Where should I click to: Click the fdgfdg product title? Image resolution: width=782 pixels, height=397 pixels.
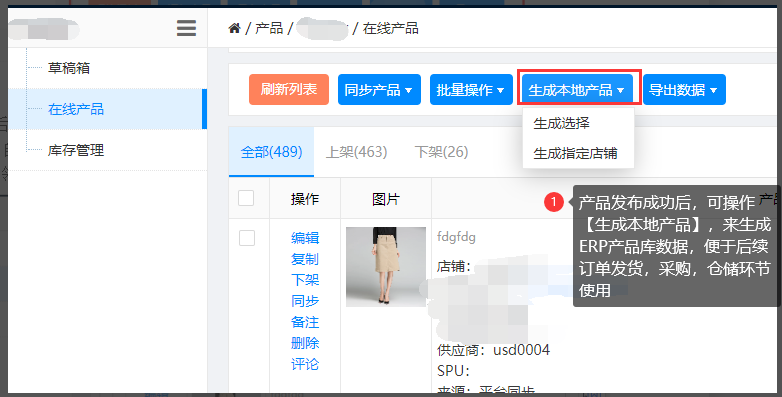456,236
